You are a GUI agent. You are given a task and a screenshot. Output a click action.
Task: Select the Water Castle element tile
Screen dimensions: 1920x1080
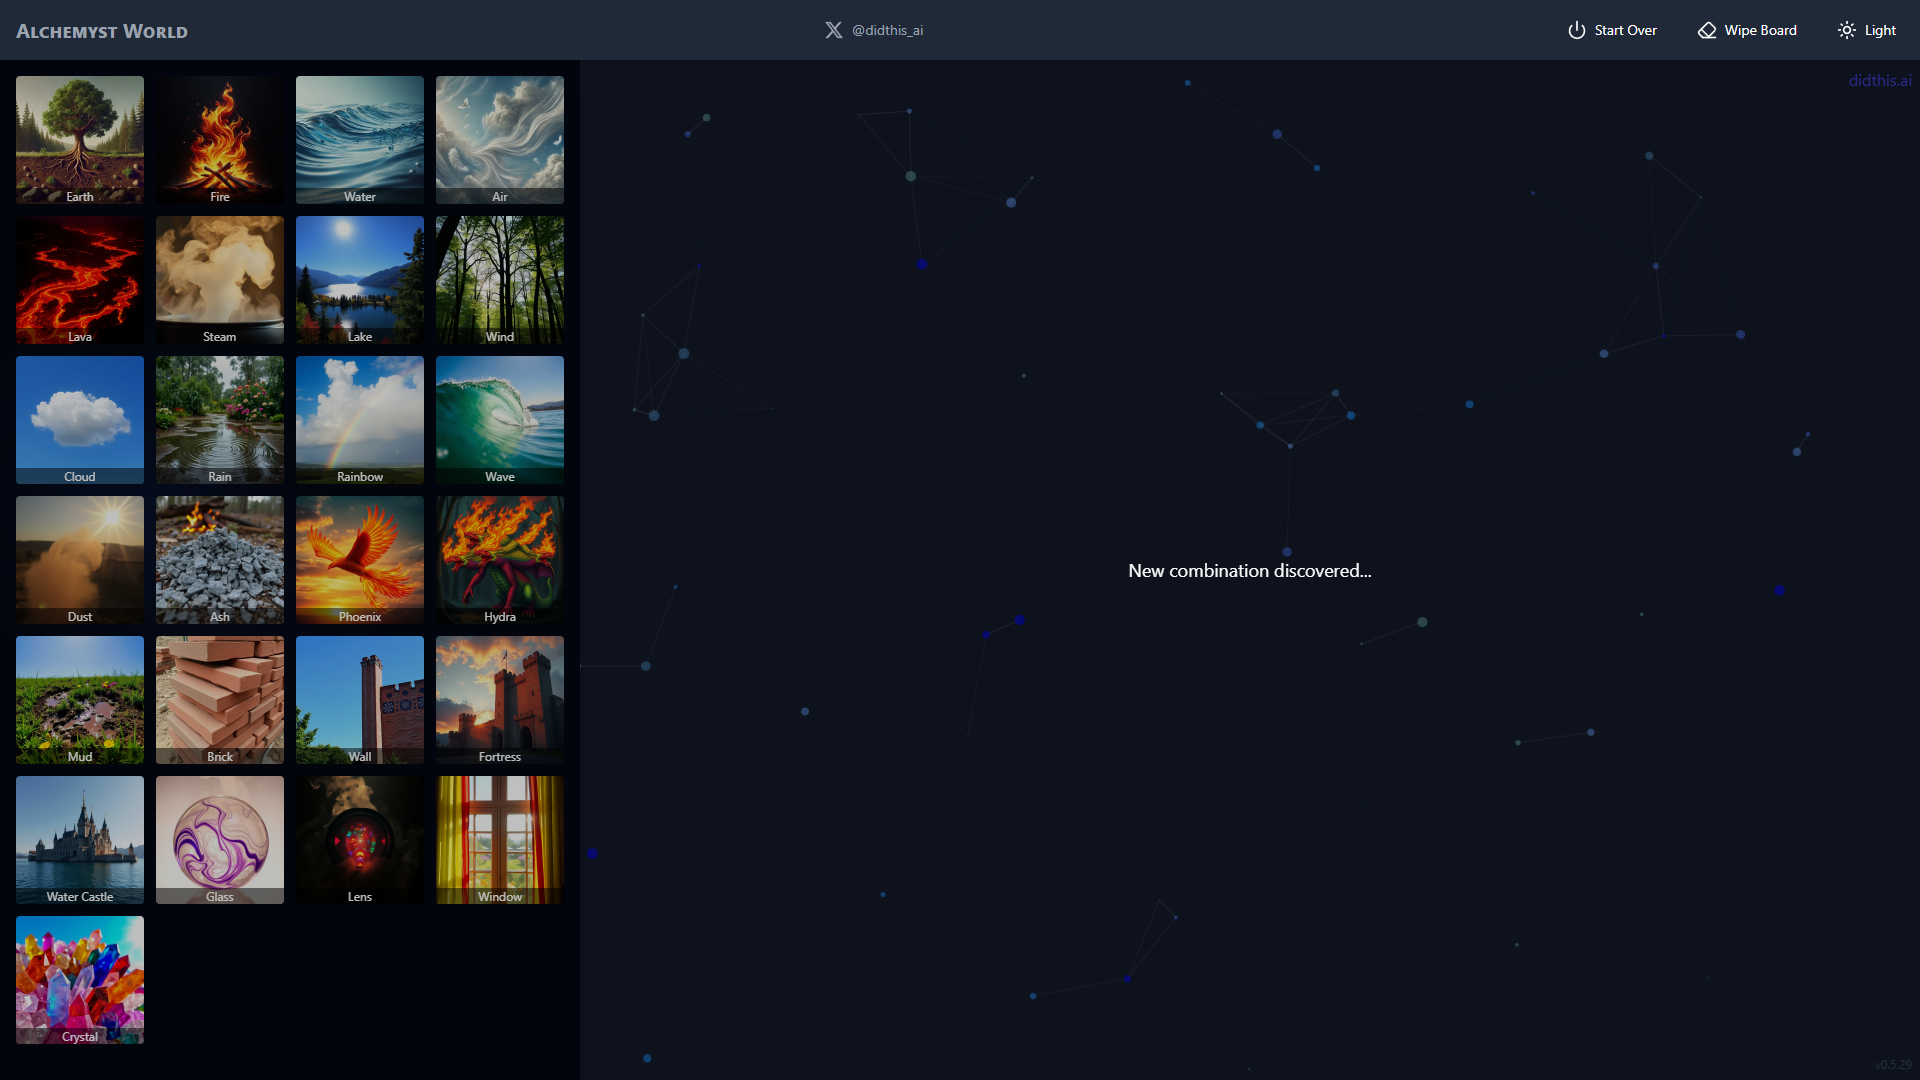[80, 840]
